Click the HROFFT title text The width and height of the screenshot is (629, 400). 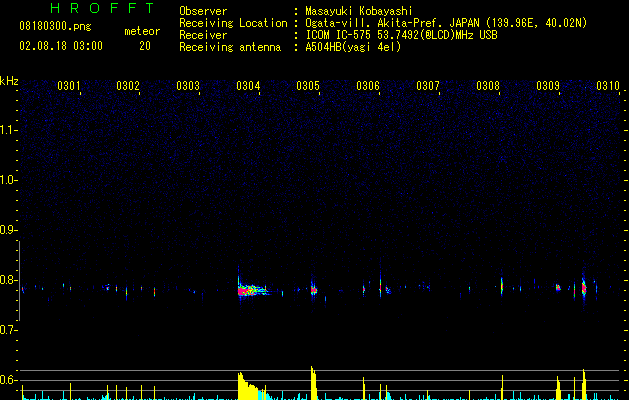[x=102, y=8]
